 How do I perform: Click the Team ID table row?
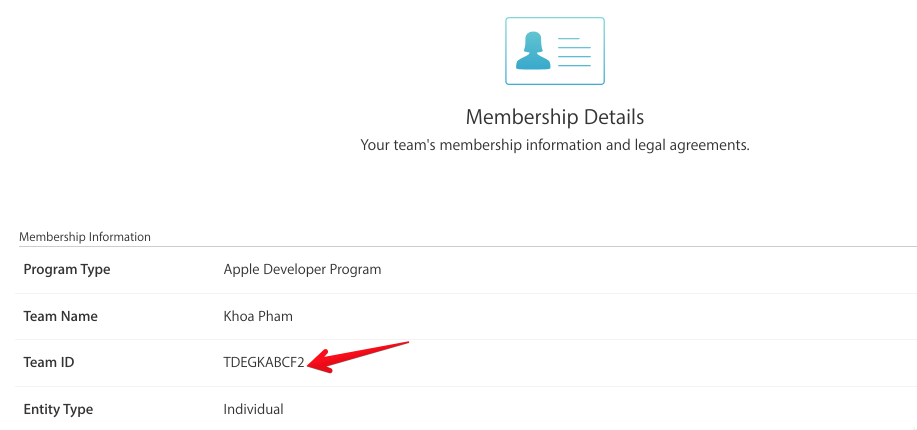(466, 363)
